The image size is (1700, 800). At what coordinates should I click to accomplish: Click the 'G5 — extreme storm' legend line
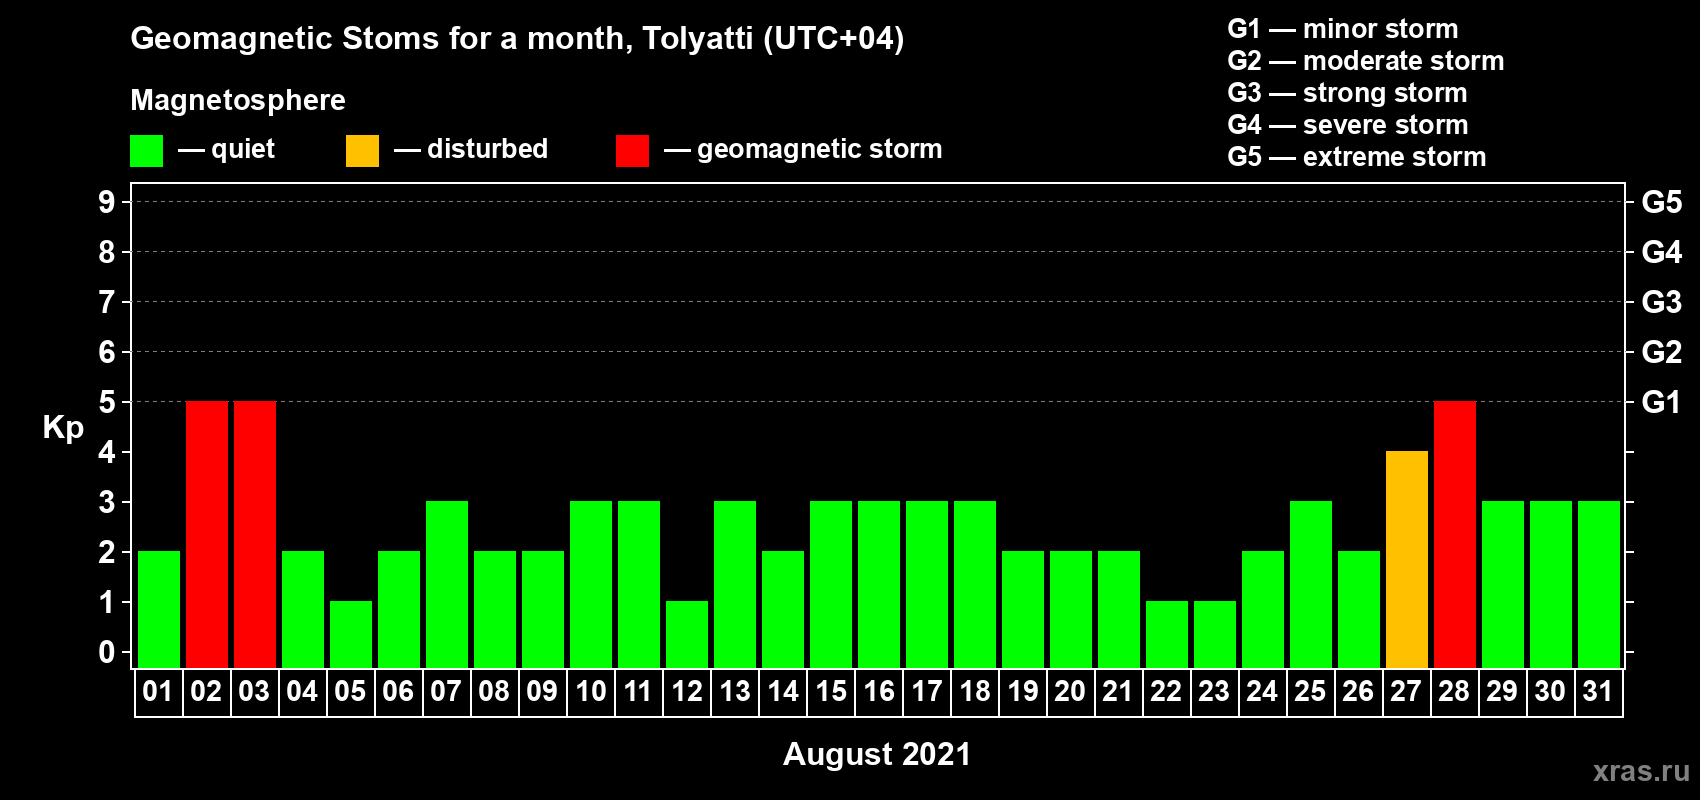click(x=1357, y=157)
